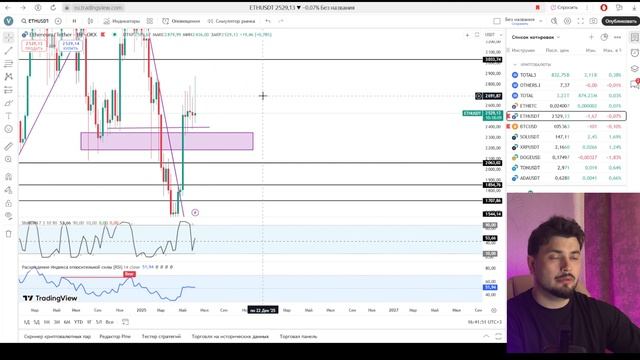The image size is (640, 360).
Task: Open the historical data trading tab
Action: click(230, 337)
